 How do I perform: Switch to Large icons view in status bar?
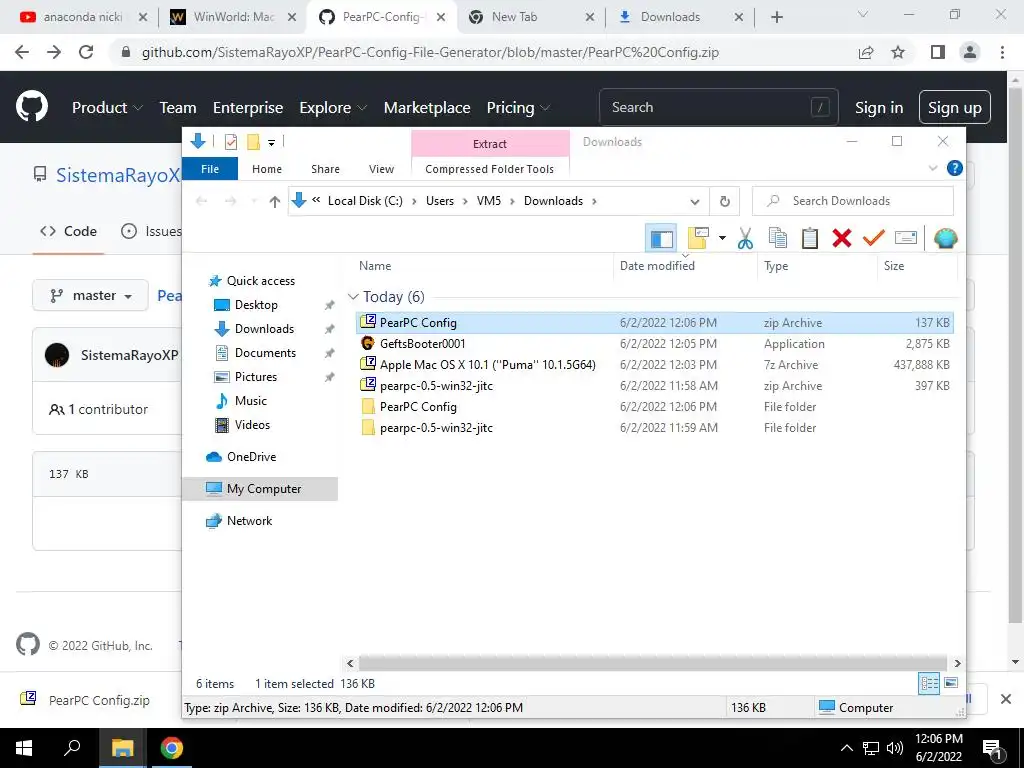tap(951, 683)
